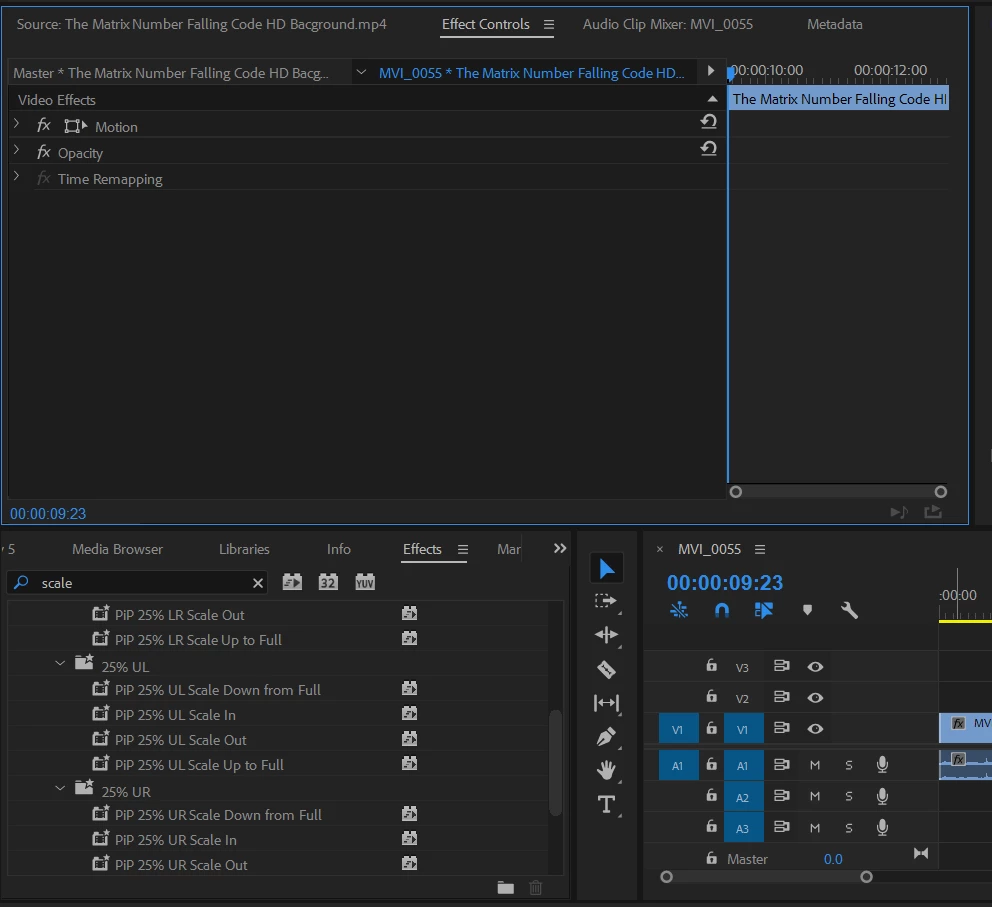Select the Slip tool
Viewport: 992px width, 907px height.
coord(606,703)
